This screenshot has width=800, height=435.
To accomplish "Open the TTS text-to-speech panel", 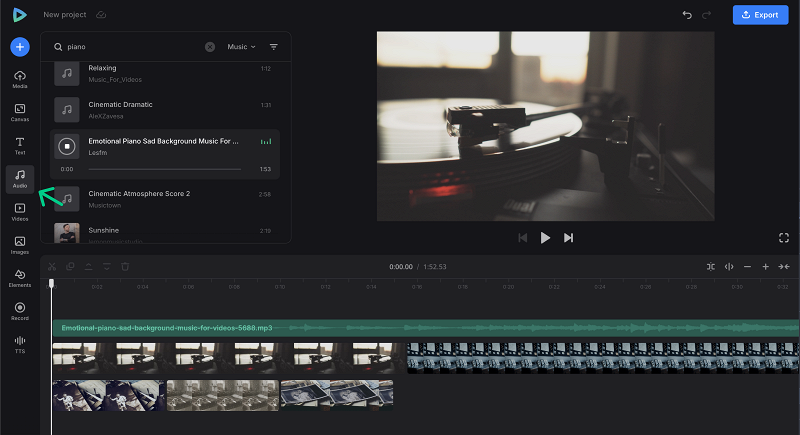I will 20,345.
